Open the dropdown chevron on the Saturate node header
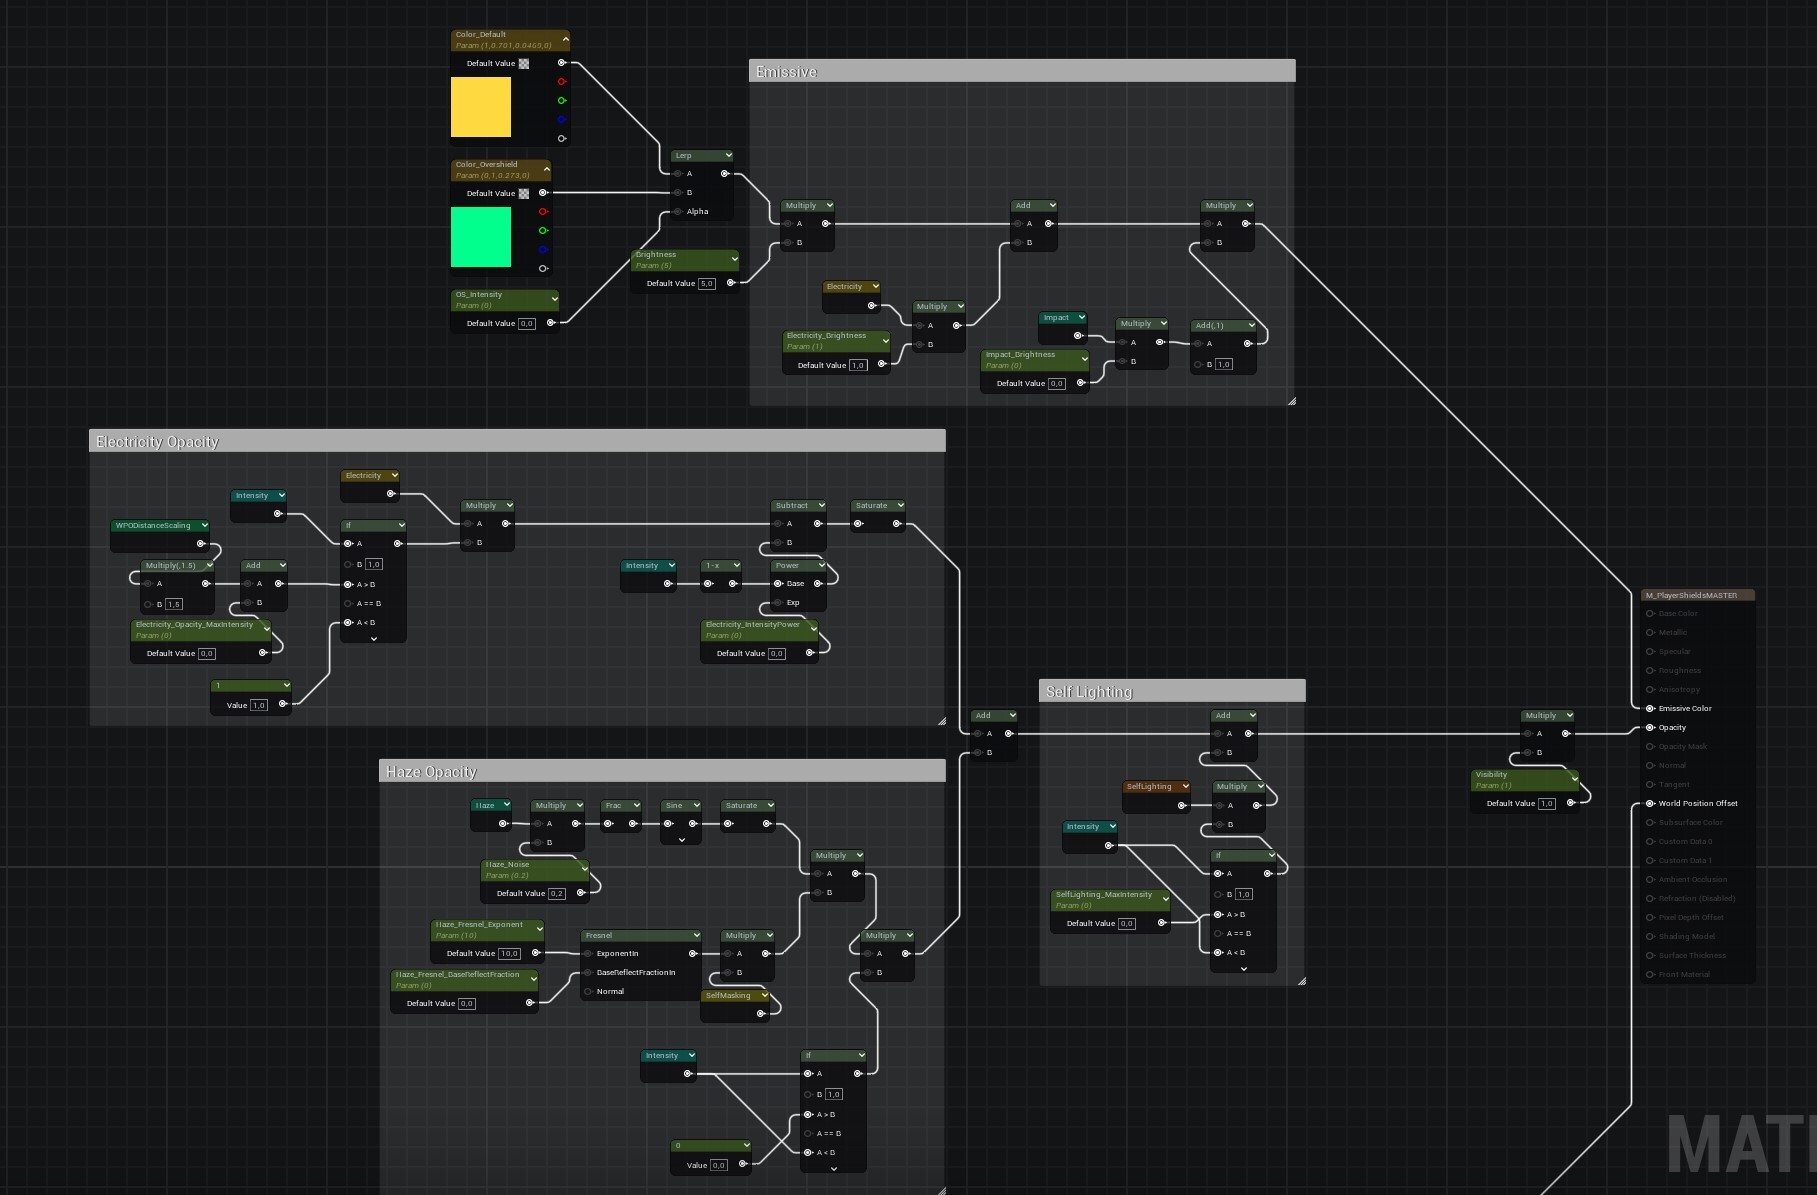The height and width of the screenshot is (1195, 1817). pyautogui.click(x=900, y=505)
